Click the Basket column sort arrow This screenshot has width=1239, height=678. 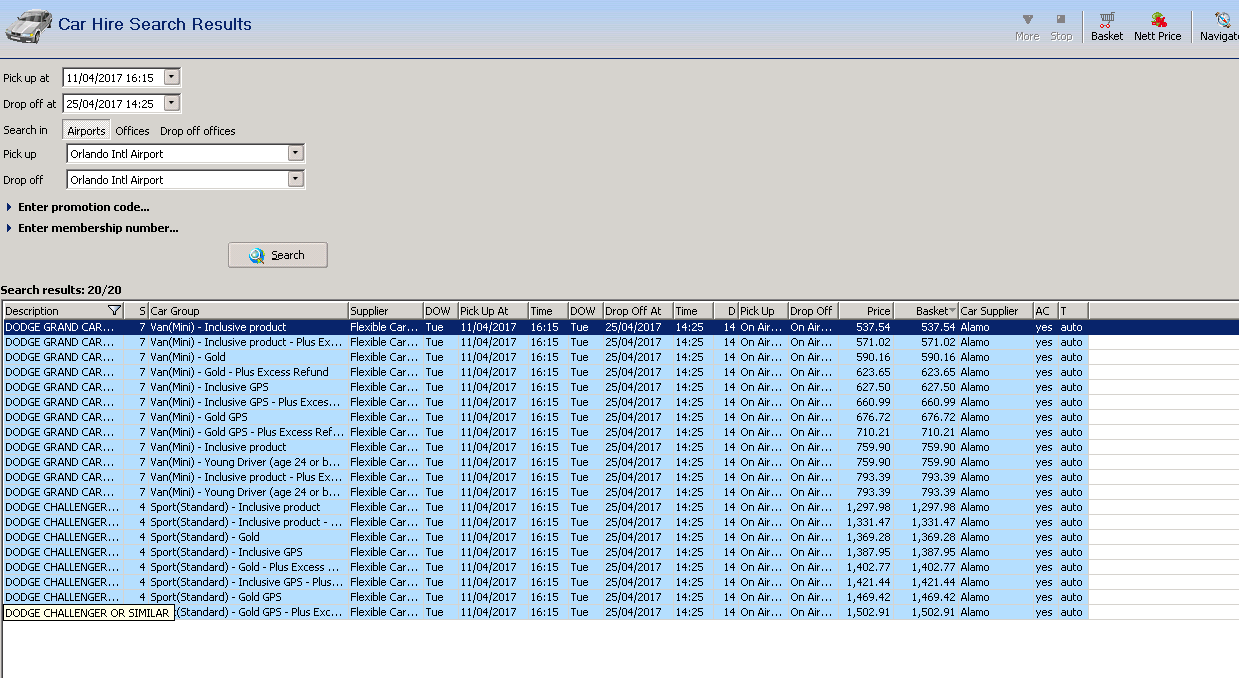(951, 311)
